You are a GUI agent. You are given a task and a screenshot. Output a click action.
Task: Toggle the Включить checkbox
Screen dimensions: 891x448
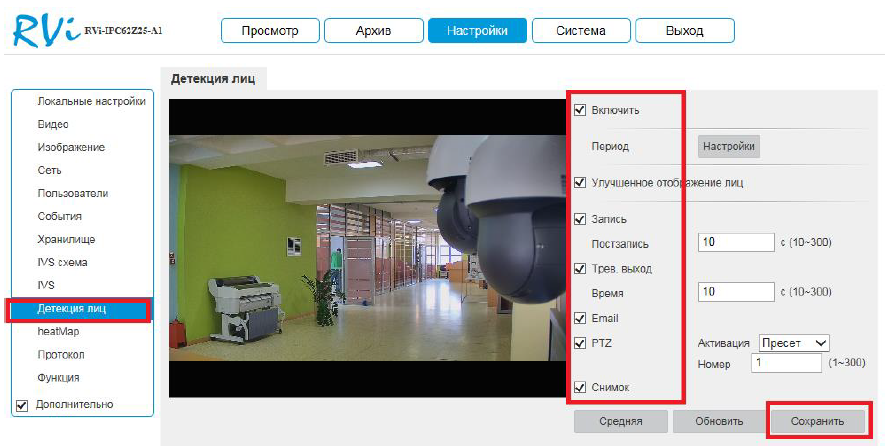[580, 110]
